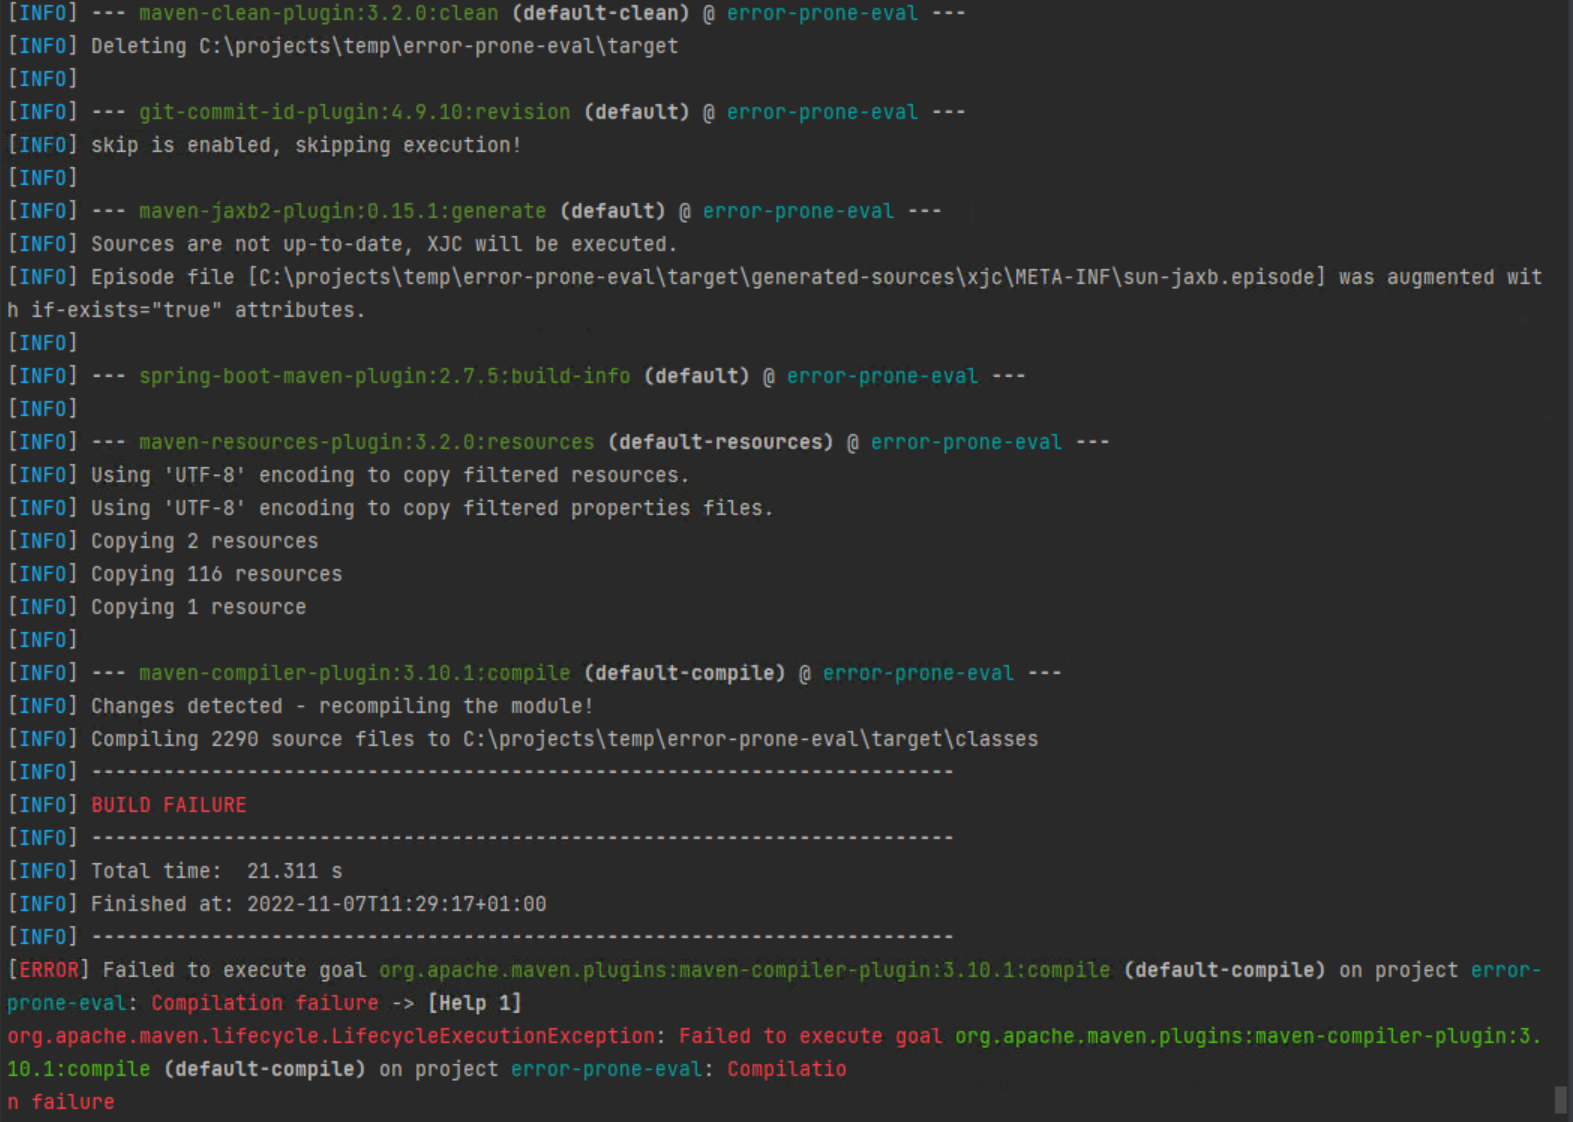Screen dimensions: 1573x1122
Task: Select the 'Sources are not up-to-date' line
Action: [x=384, y=244]
